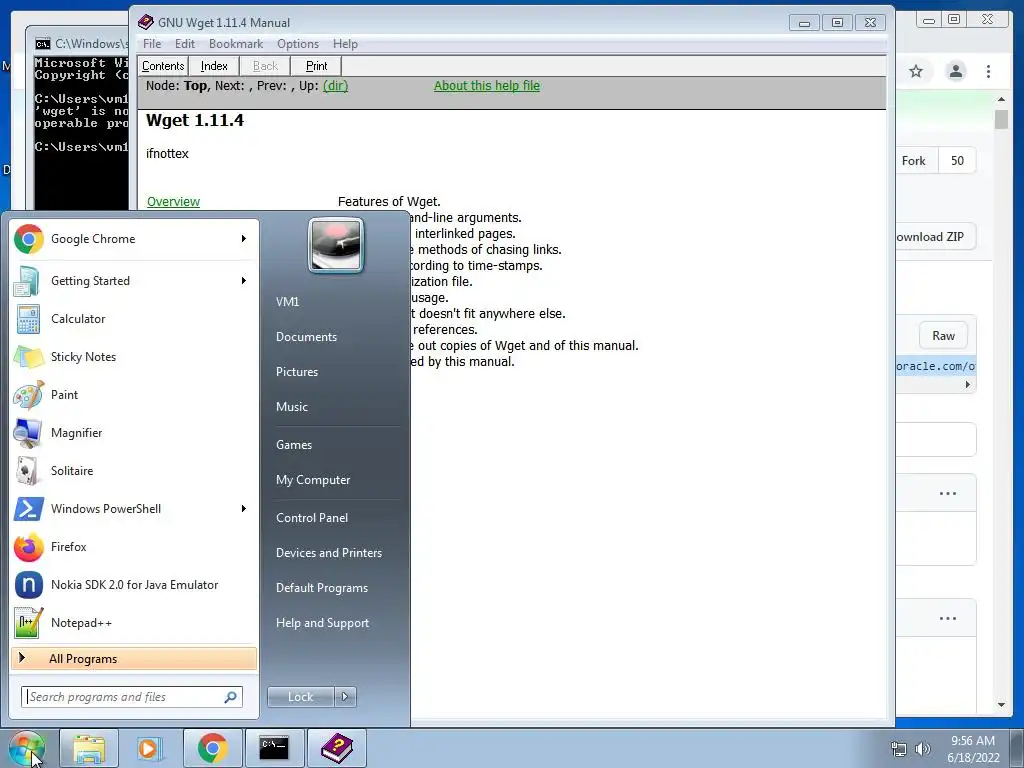Open File menu in Wget manual
1024x768 pixels.
coord(152,44)
